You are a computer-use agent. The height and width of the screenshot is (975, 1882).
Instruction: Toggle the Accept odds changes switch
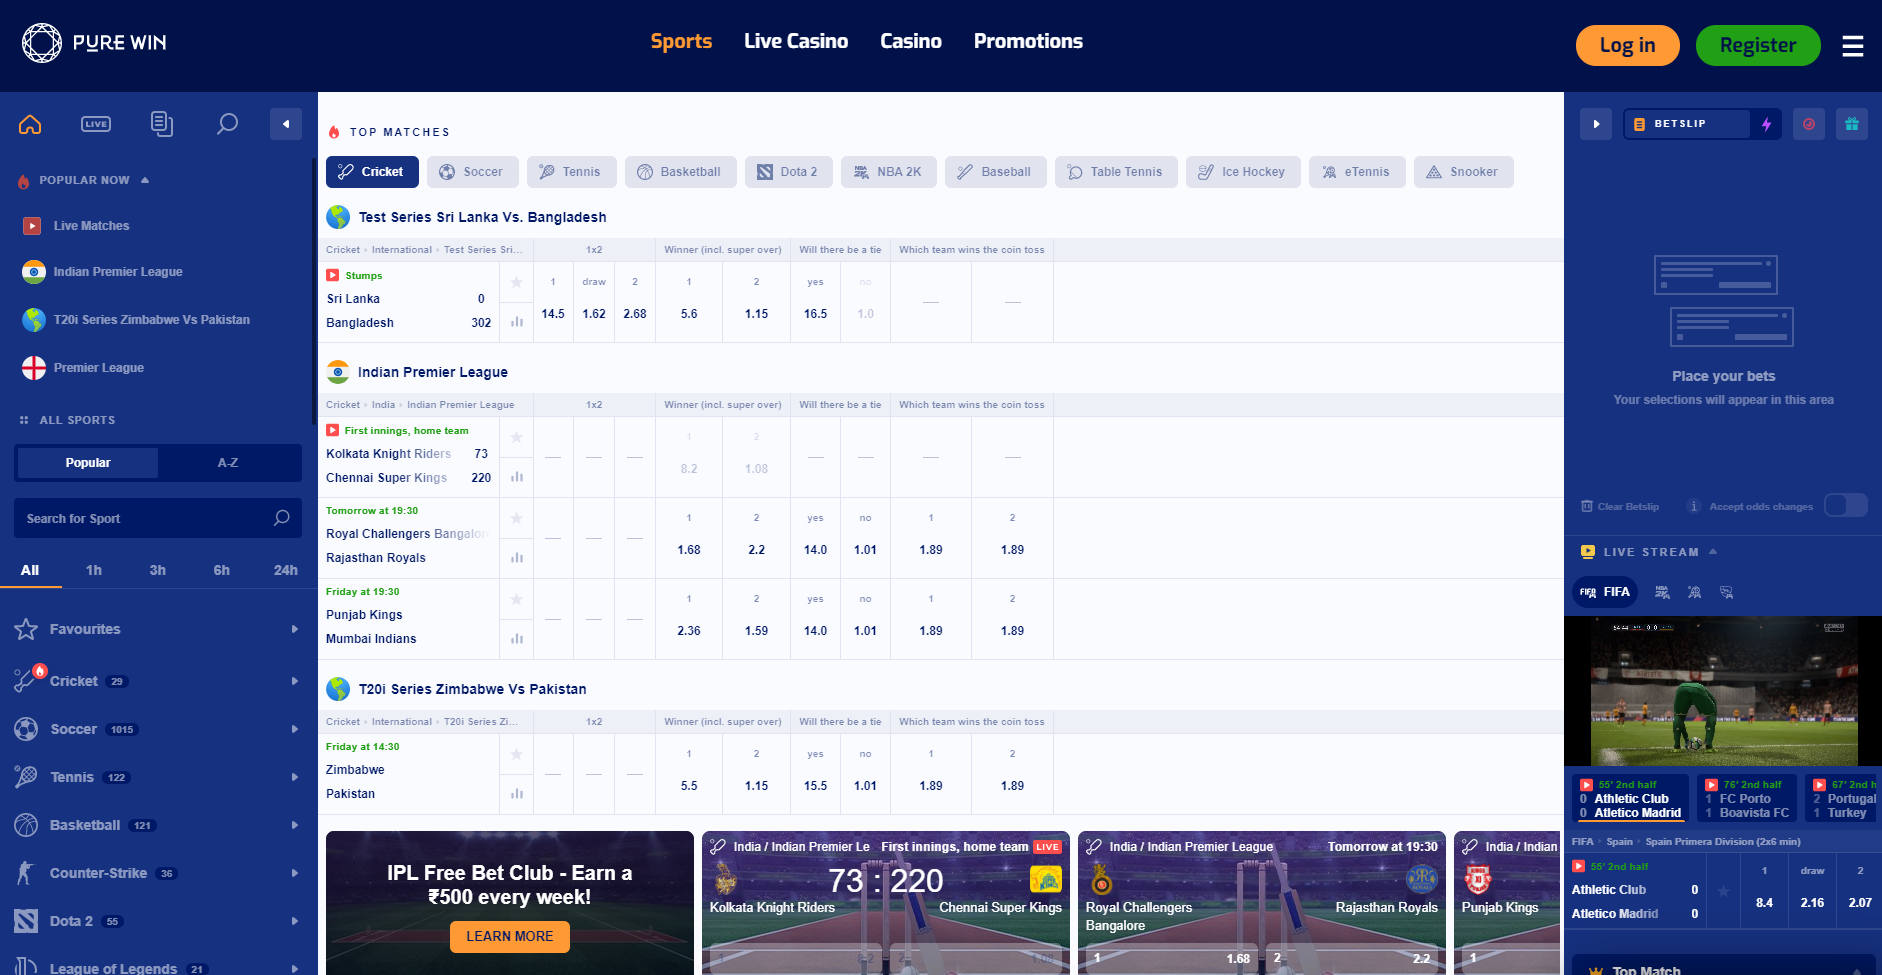[x=1846, y=505]
